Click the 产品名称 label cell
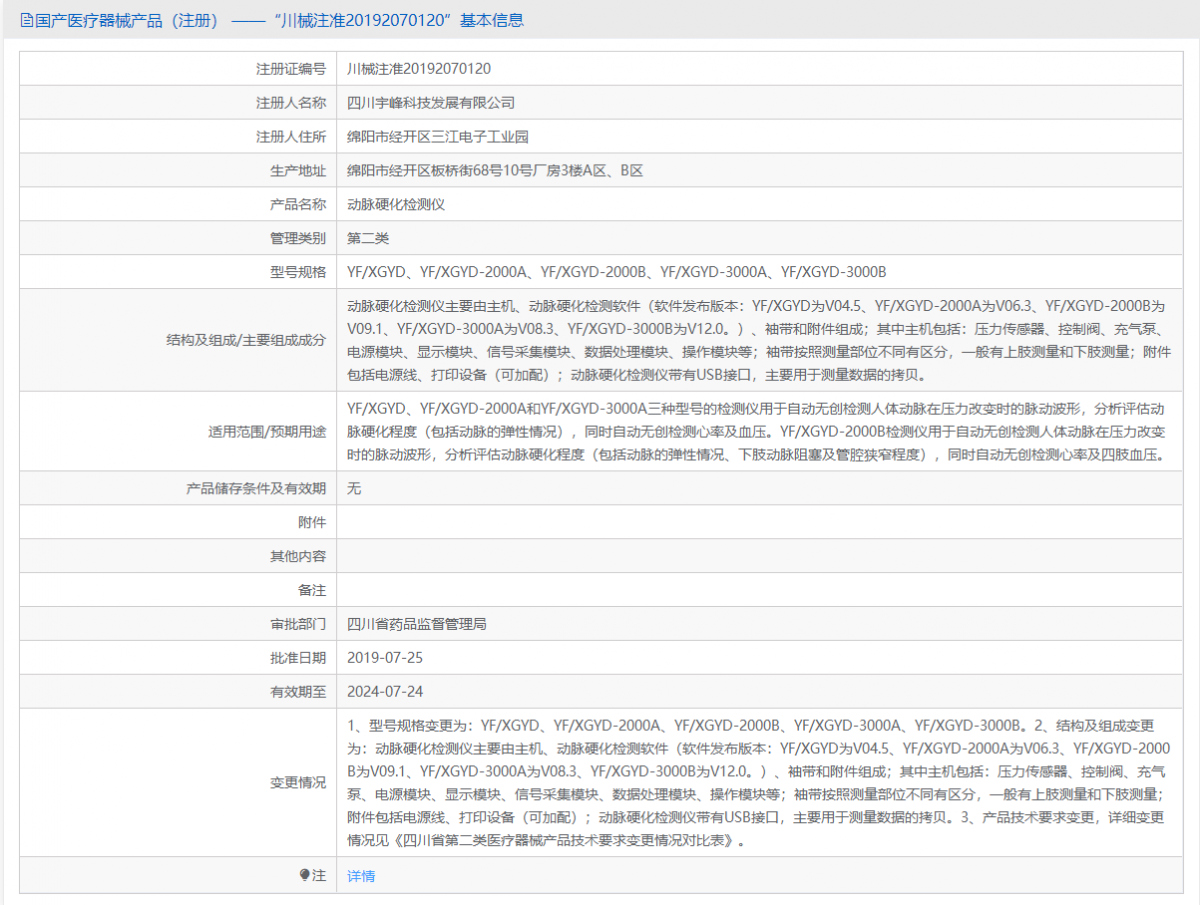The width and height of the screenshot is (1200, 905). [178, 204]
